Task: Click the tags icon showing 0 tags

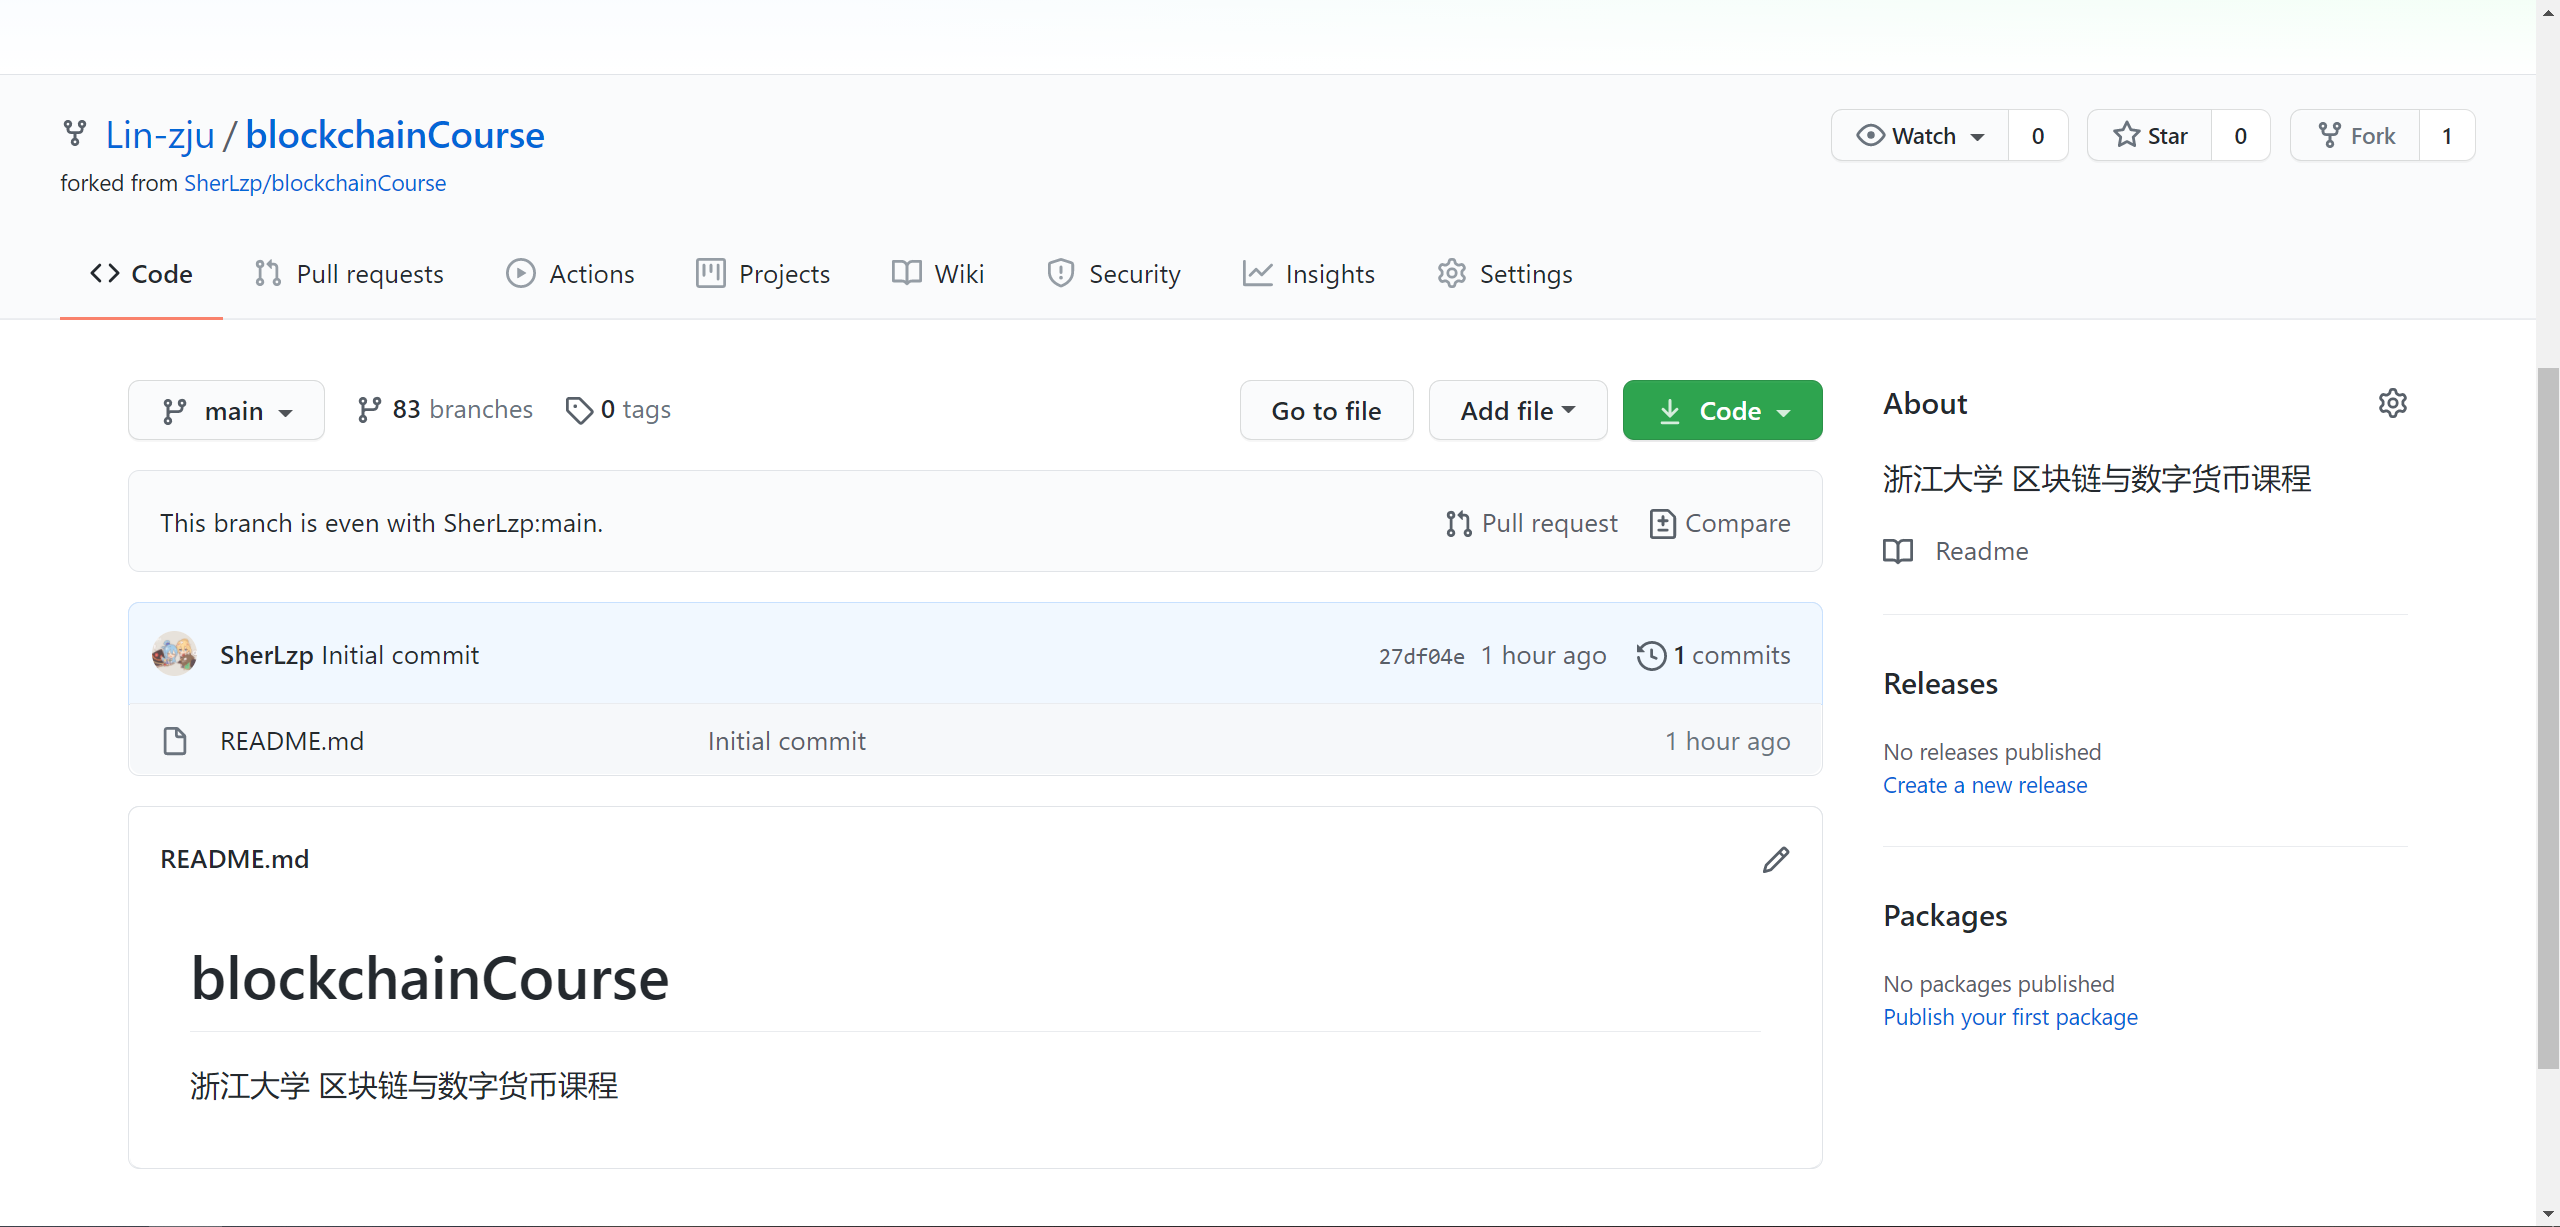Action: pyautogui.click(x=579, y=410)
